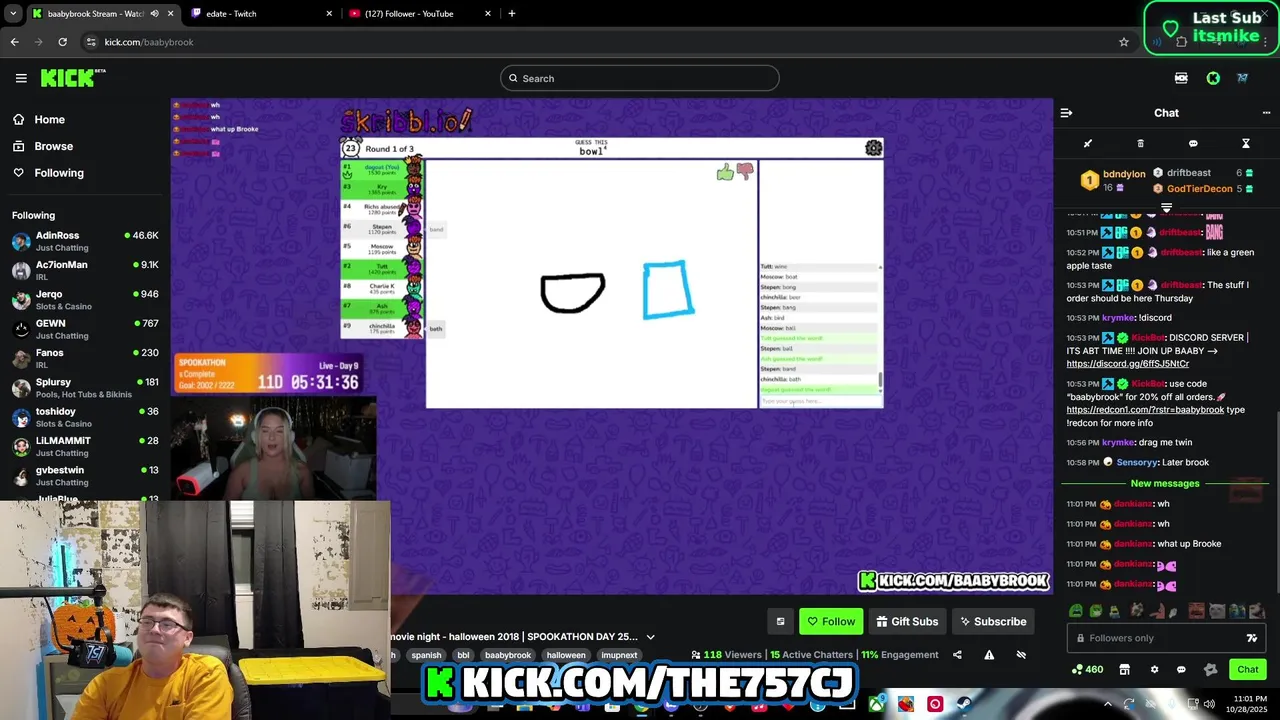The width and height of the screenshot is (1280, 720).
Task: Click speech bubble icon in chat header row
Action: [1193, 144]
